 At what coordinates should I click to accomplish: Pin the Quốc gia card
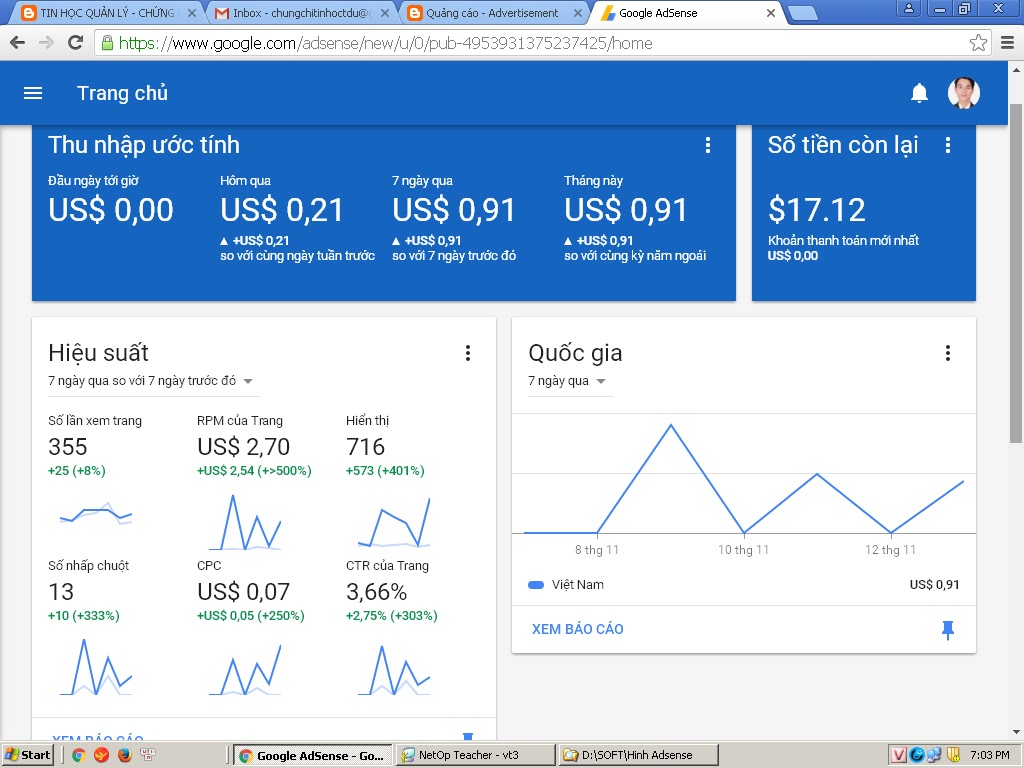[948, 630]
